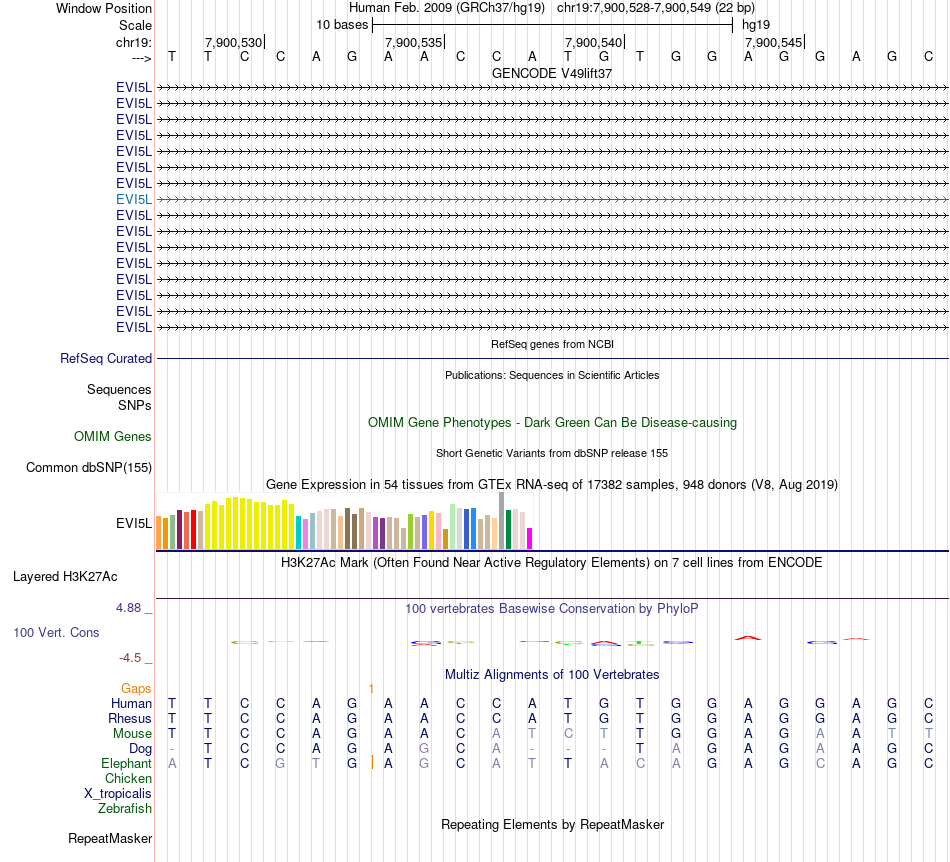
Task: Click the 10 bases scale label
Action: click(x=342, y=25)
